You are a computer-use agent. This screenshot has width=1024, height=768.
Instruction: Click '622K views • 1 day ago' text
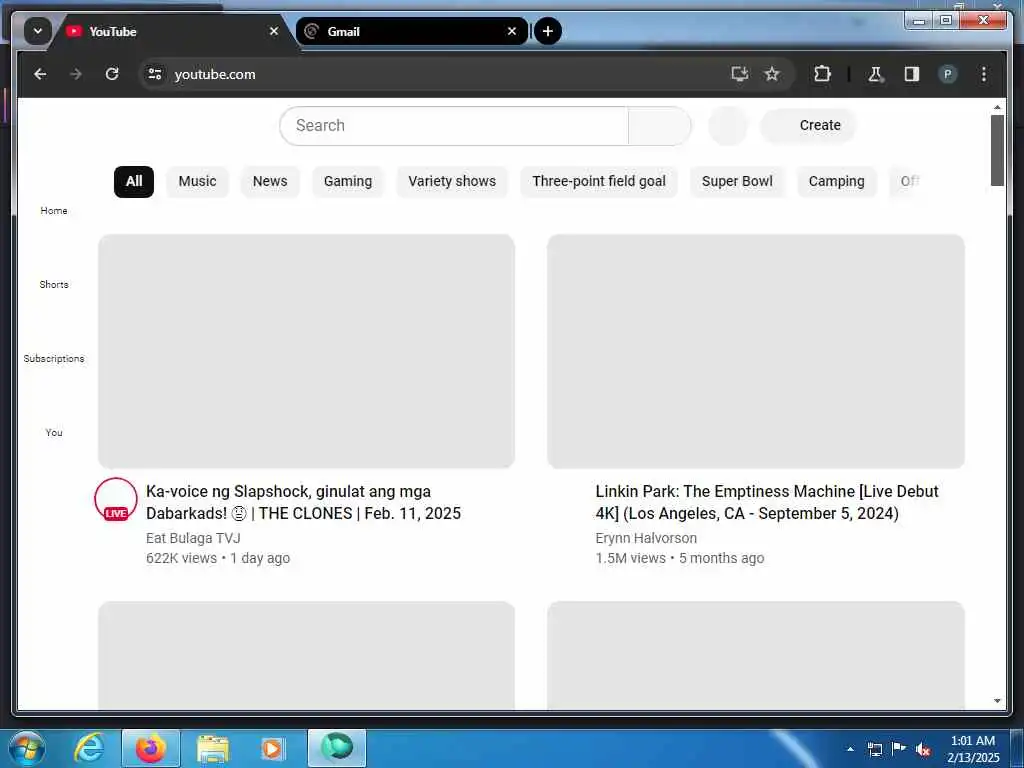point(218,558)
